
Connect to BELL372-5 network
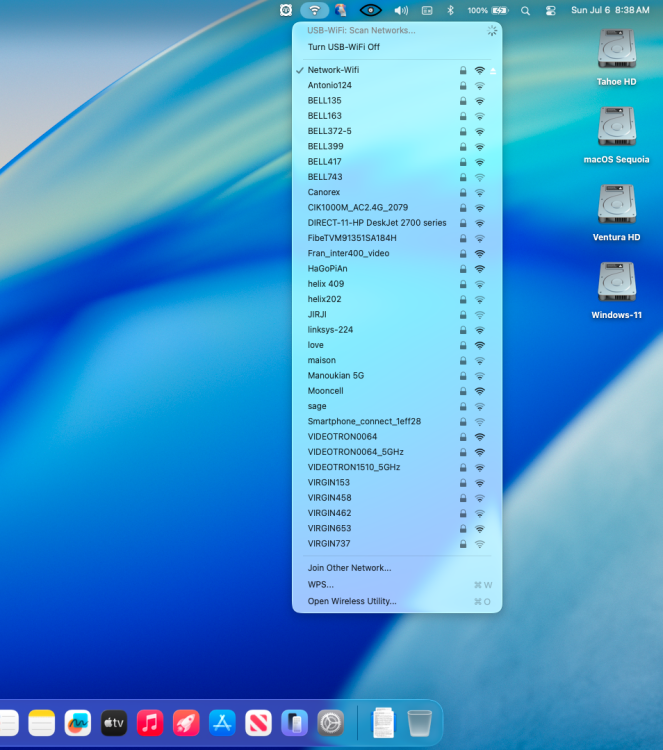pyautogui.click(x=397, y=131)
